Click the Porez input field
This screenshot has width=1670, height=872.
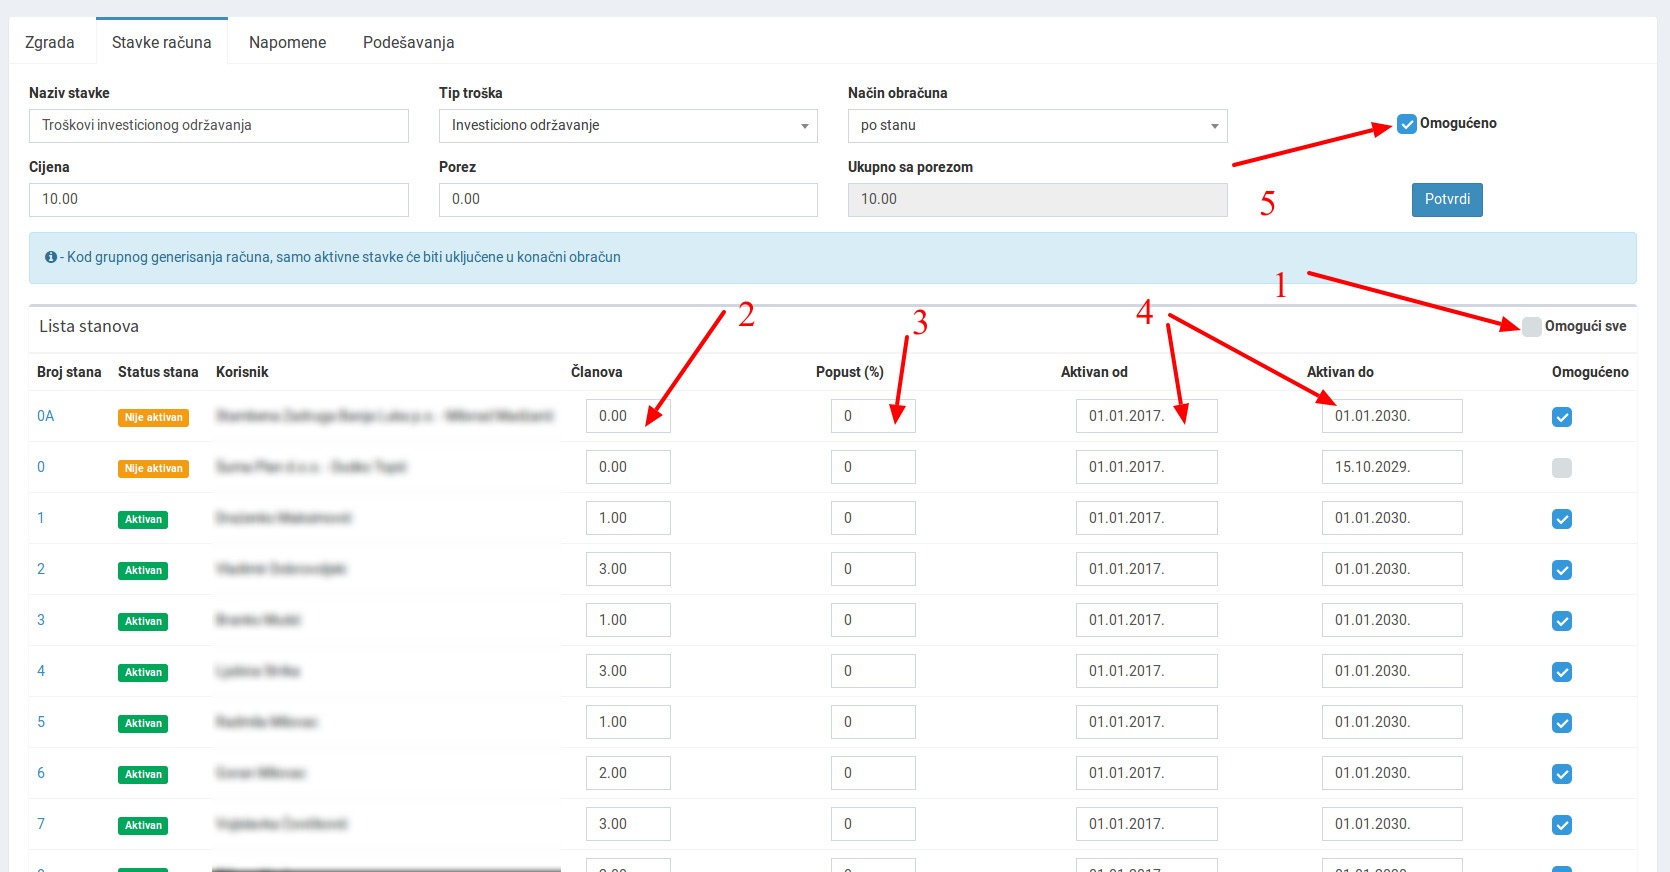(628, 200)
